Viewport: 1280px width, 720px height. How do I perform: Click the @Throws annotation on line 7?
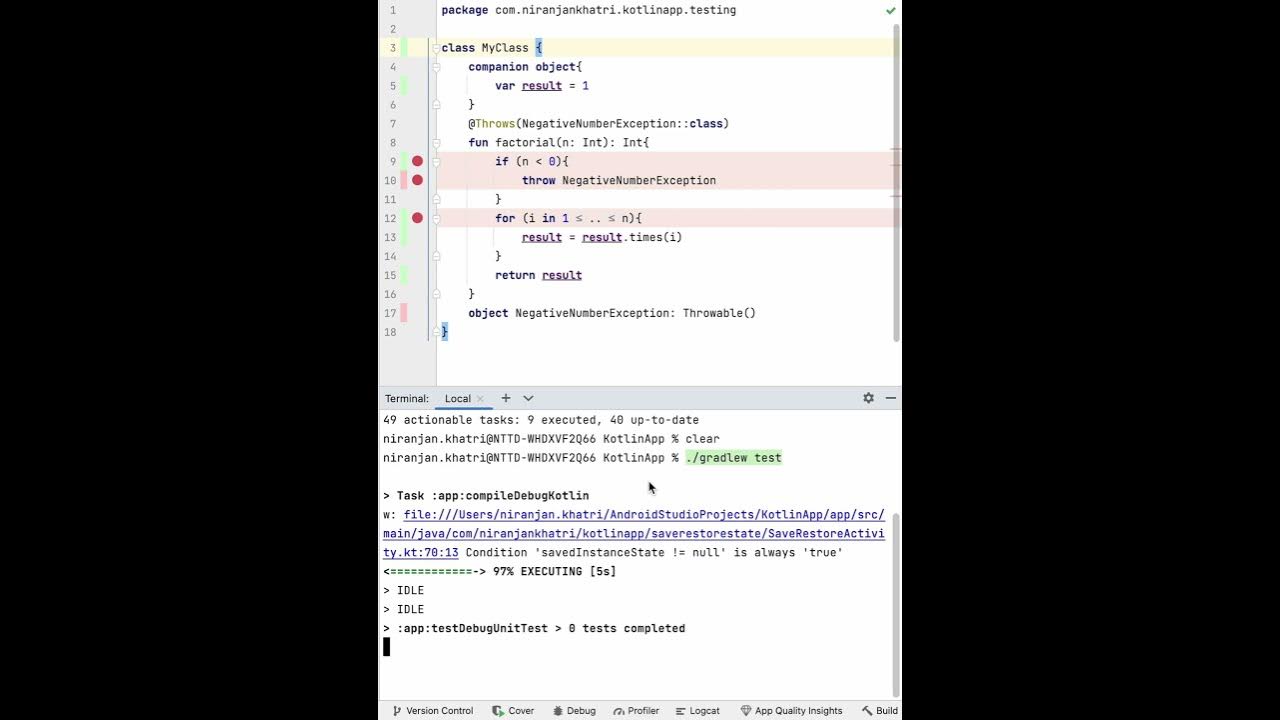pyautogui.click(x=598, y=124)
